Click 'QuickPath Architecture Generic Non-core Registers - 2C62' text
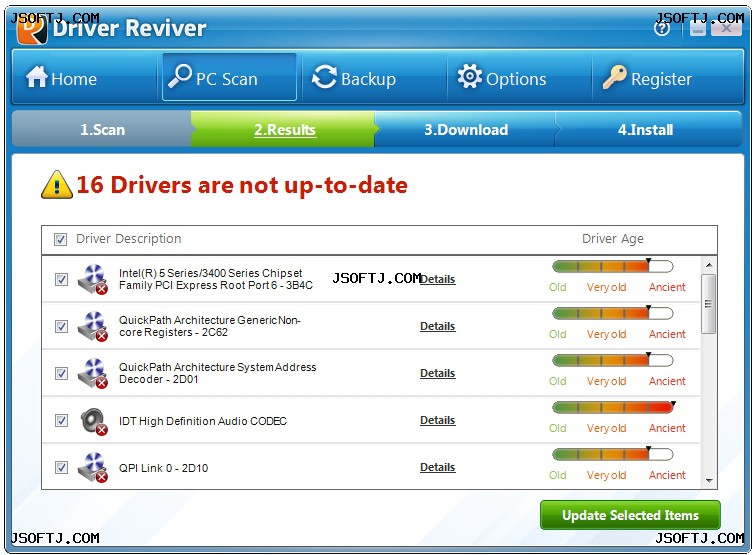The image size is (755, 555). [x=209, y=326]
